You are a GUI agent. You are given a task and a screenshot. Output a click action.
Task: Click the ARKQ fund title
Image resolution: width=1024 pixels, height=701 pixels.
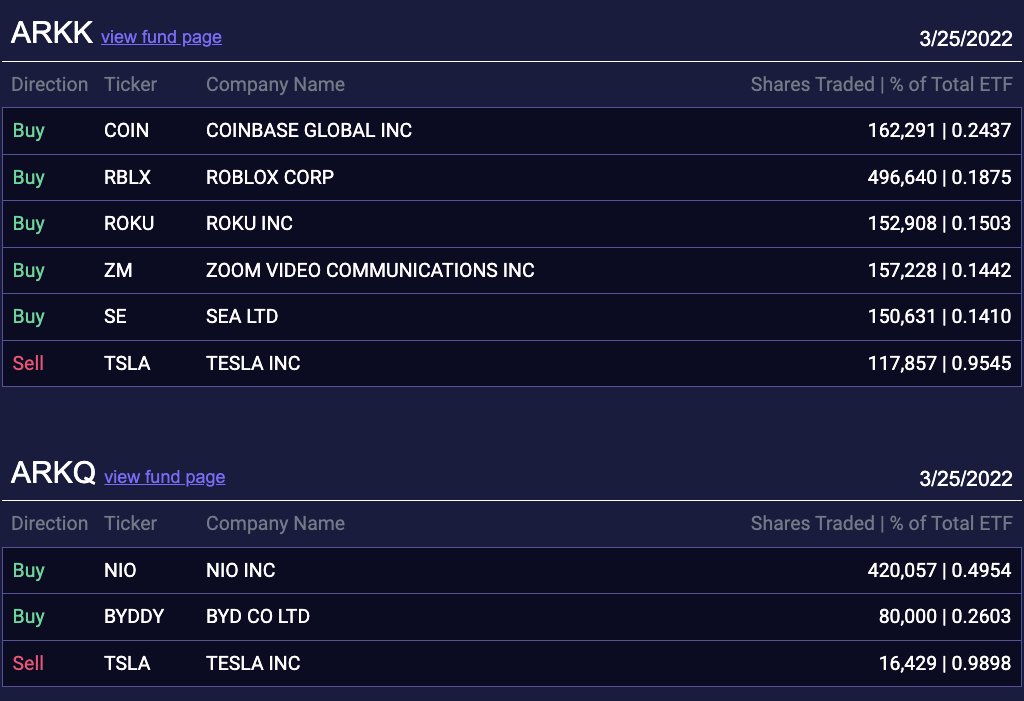pyautogui.click(x=54, y=472)
